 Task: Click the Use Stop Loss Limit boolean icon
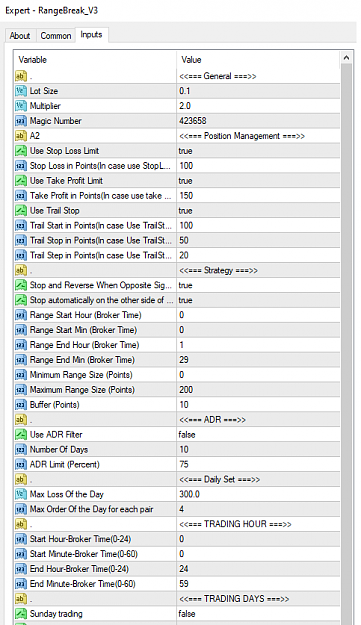coord(21,151)
